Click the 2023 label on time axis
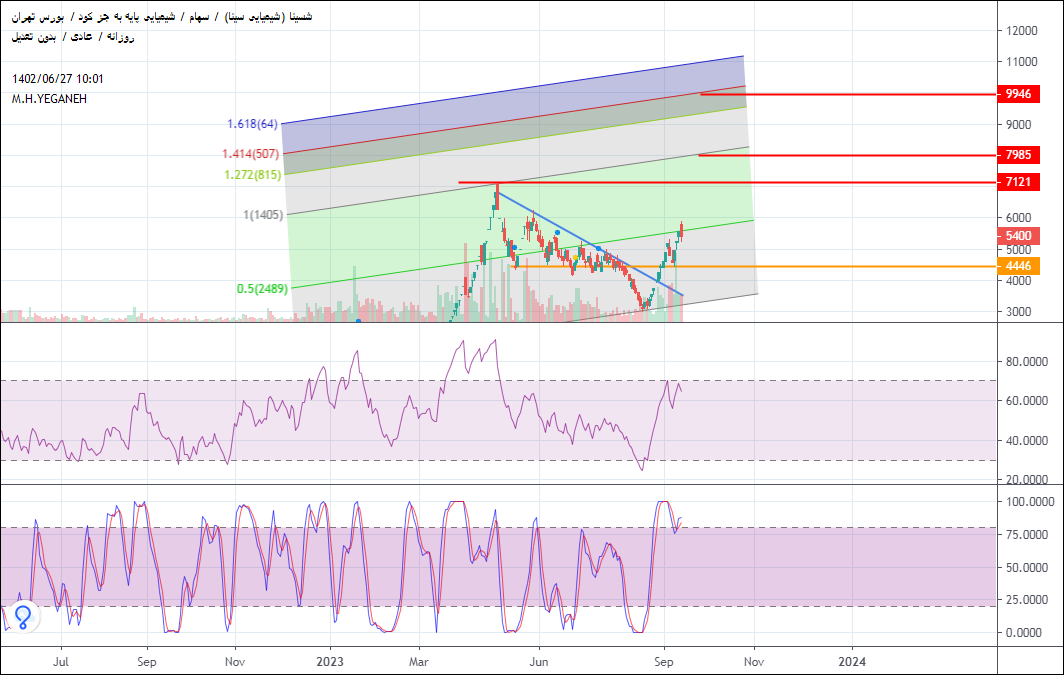Screen dimensions: 1064x675 click(x=329, y=661)
